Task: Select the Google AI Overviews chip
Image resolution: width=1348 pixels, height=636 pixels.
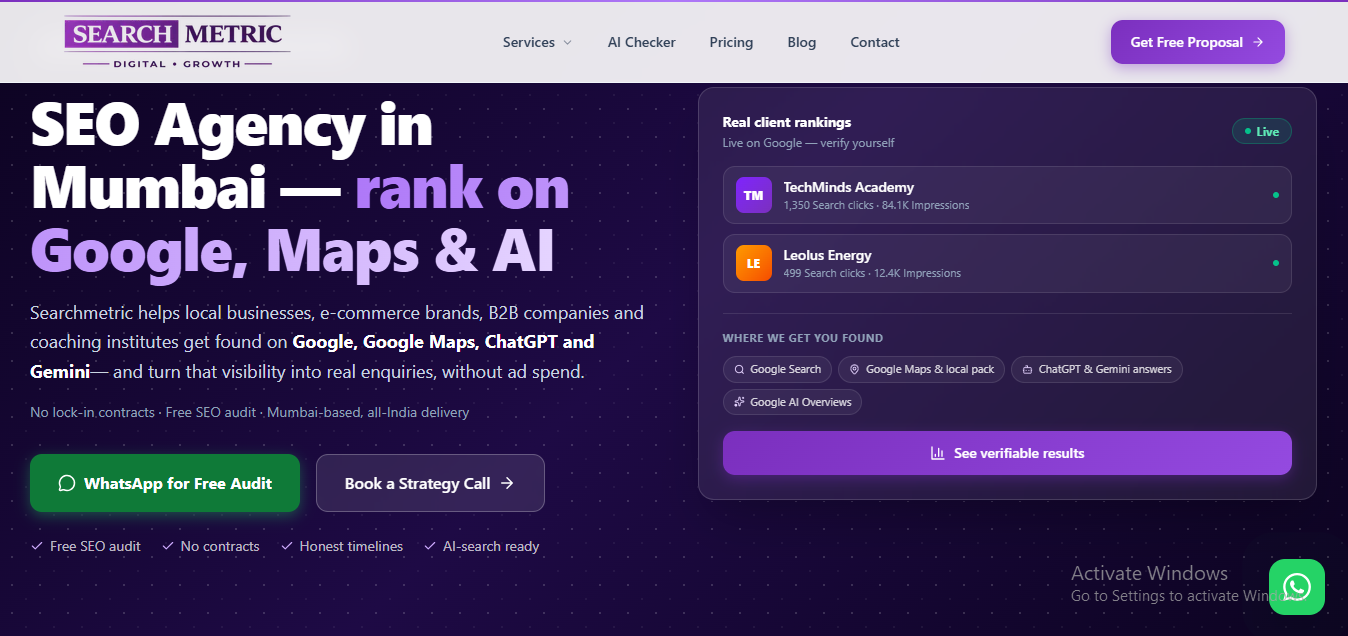Action: (x=792, y=402)
